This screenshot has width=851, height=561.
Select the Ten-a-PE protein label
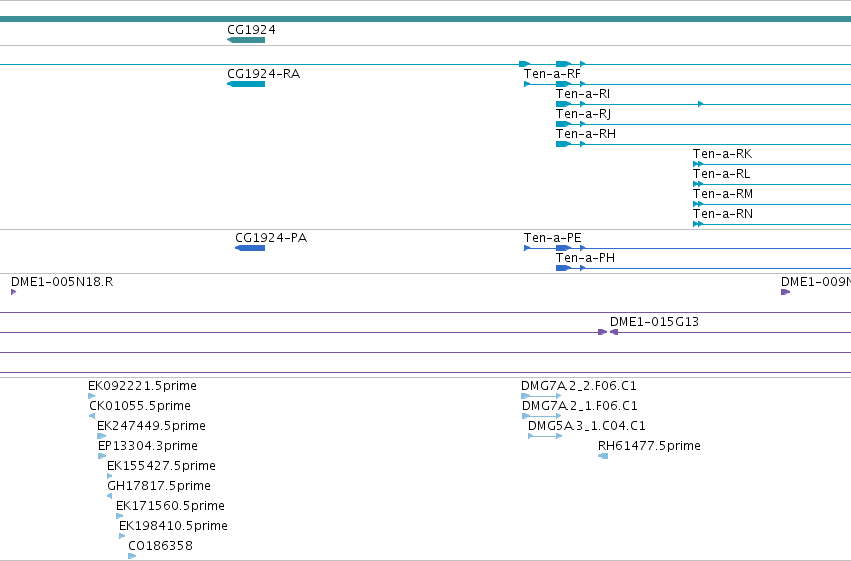tap(552, 238)
